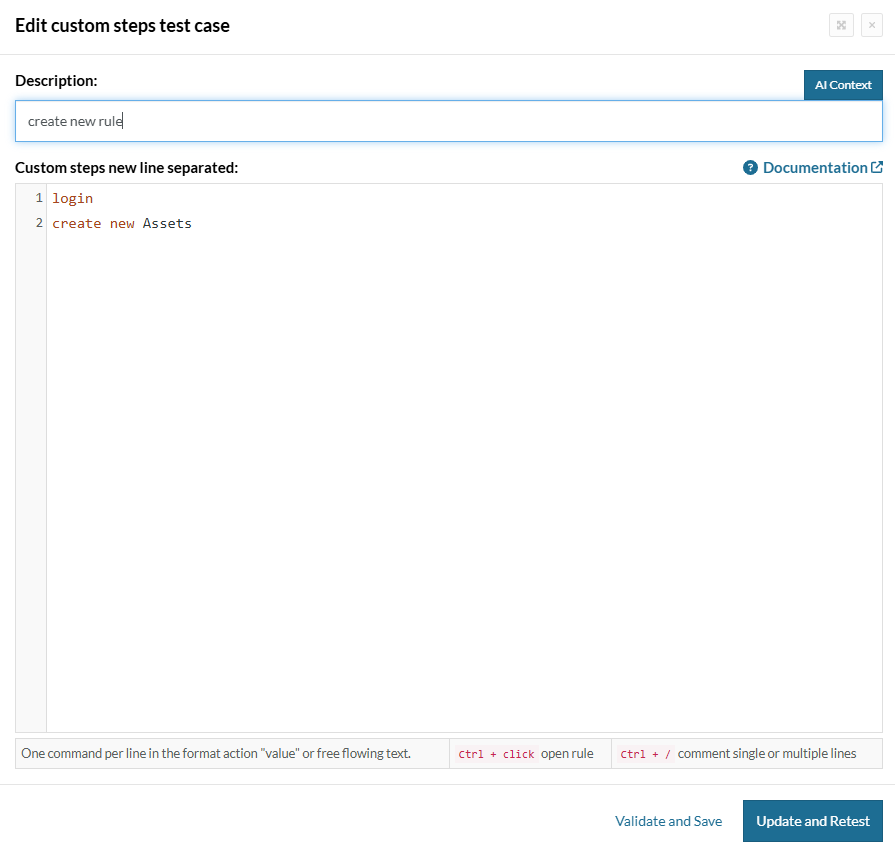
Task: Expand the dialog to fullscreen
Action: point(841,25)
